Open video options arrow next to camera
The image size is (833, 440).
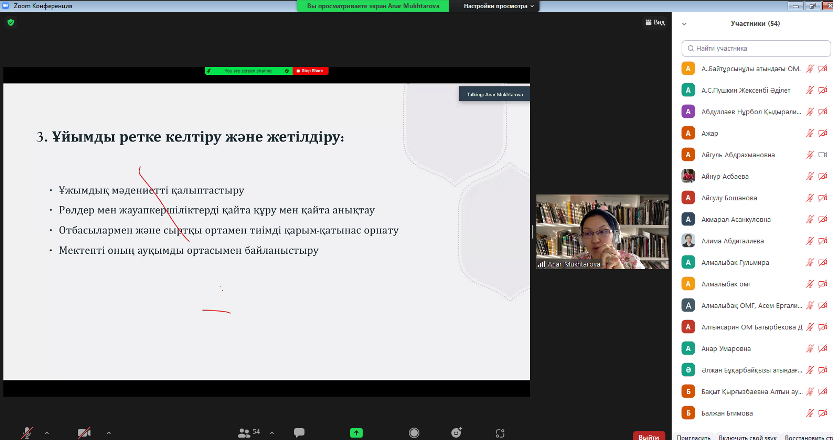pos(106,433)
